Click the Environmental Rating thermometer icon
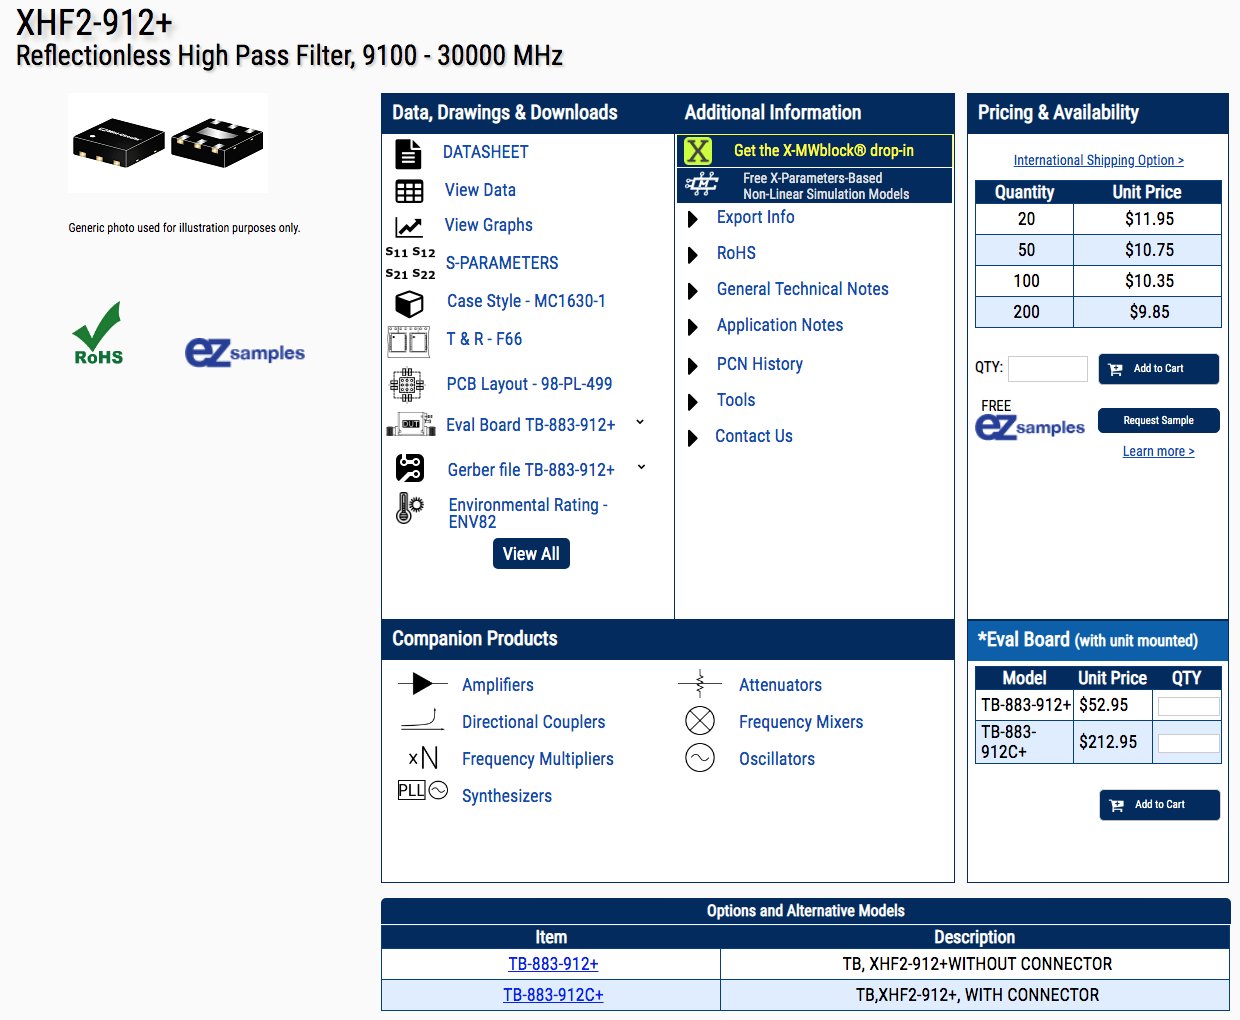This screenshot has height=1020, width=1240. (x=410, y=508)
